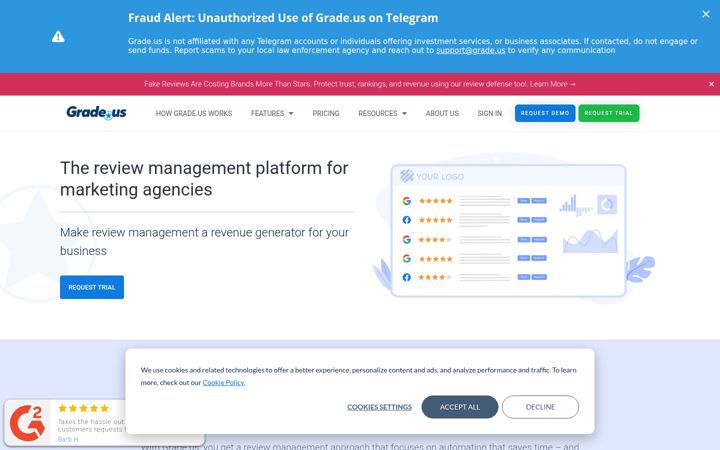The image size is (720, 450).
Task: Click the headline 'The review management platform for marketing agencies'
Action: click(204, 179)
